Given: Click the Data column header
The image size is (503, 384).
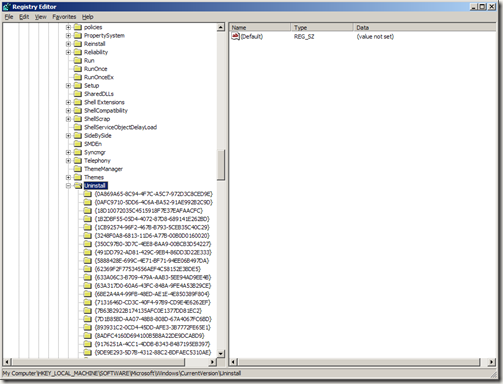Looking at the screenshot, I should coord(425,27).
